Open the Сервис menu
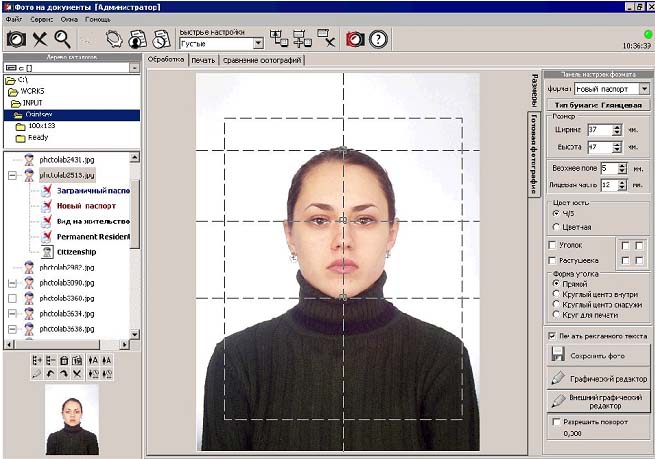 (41, 19)
